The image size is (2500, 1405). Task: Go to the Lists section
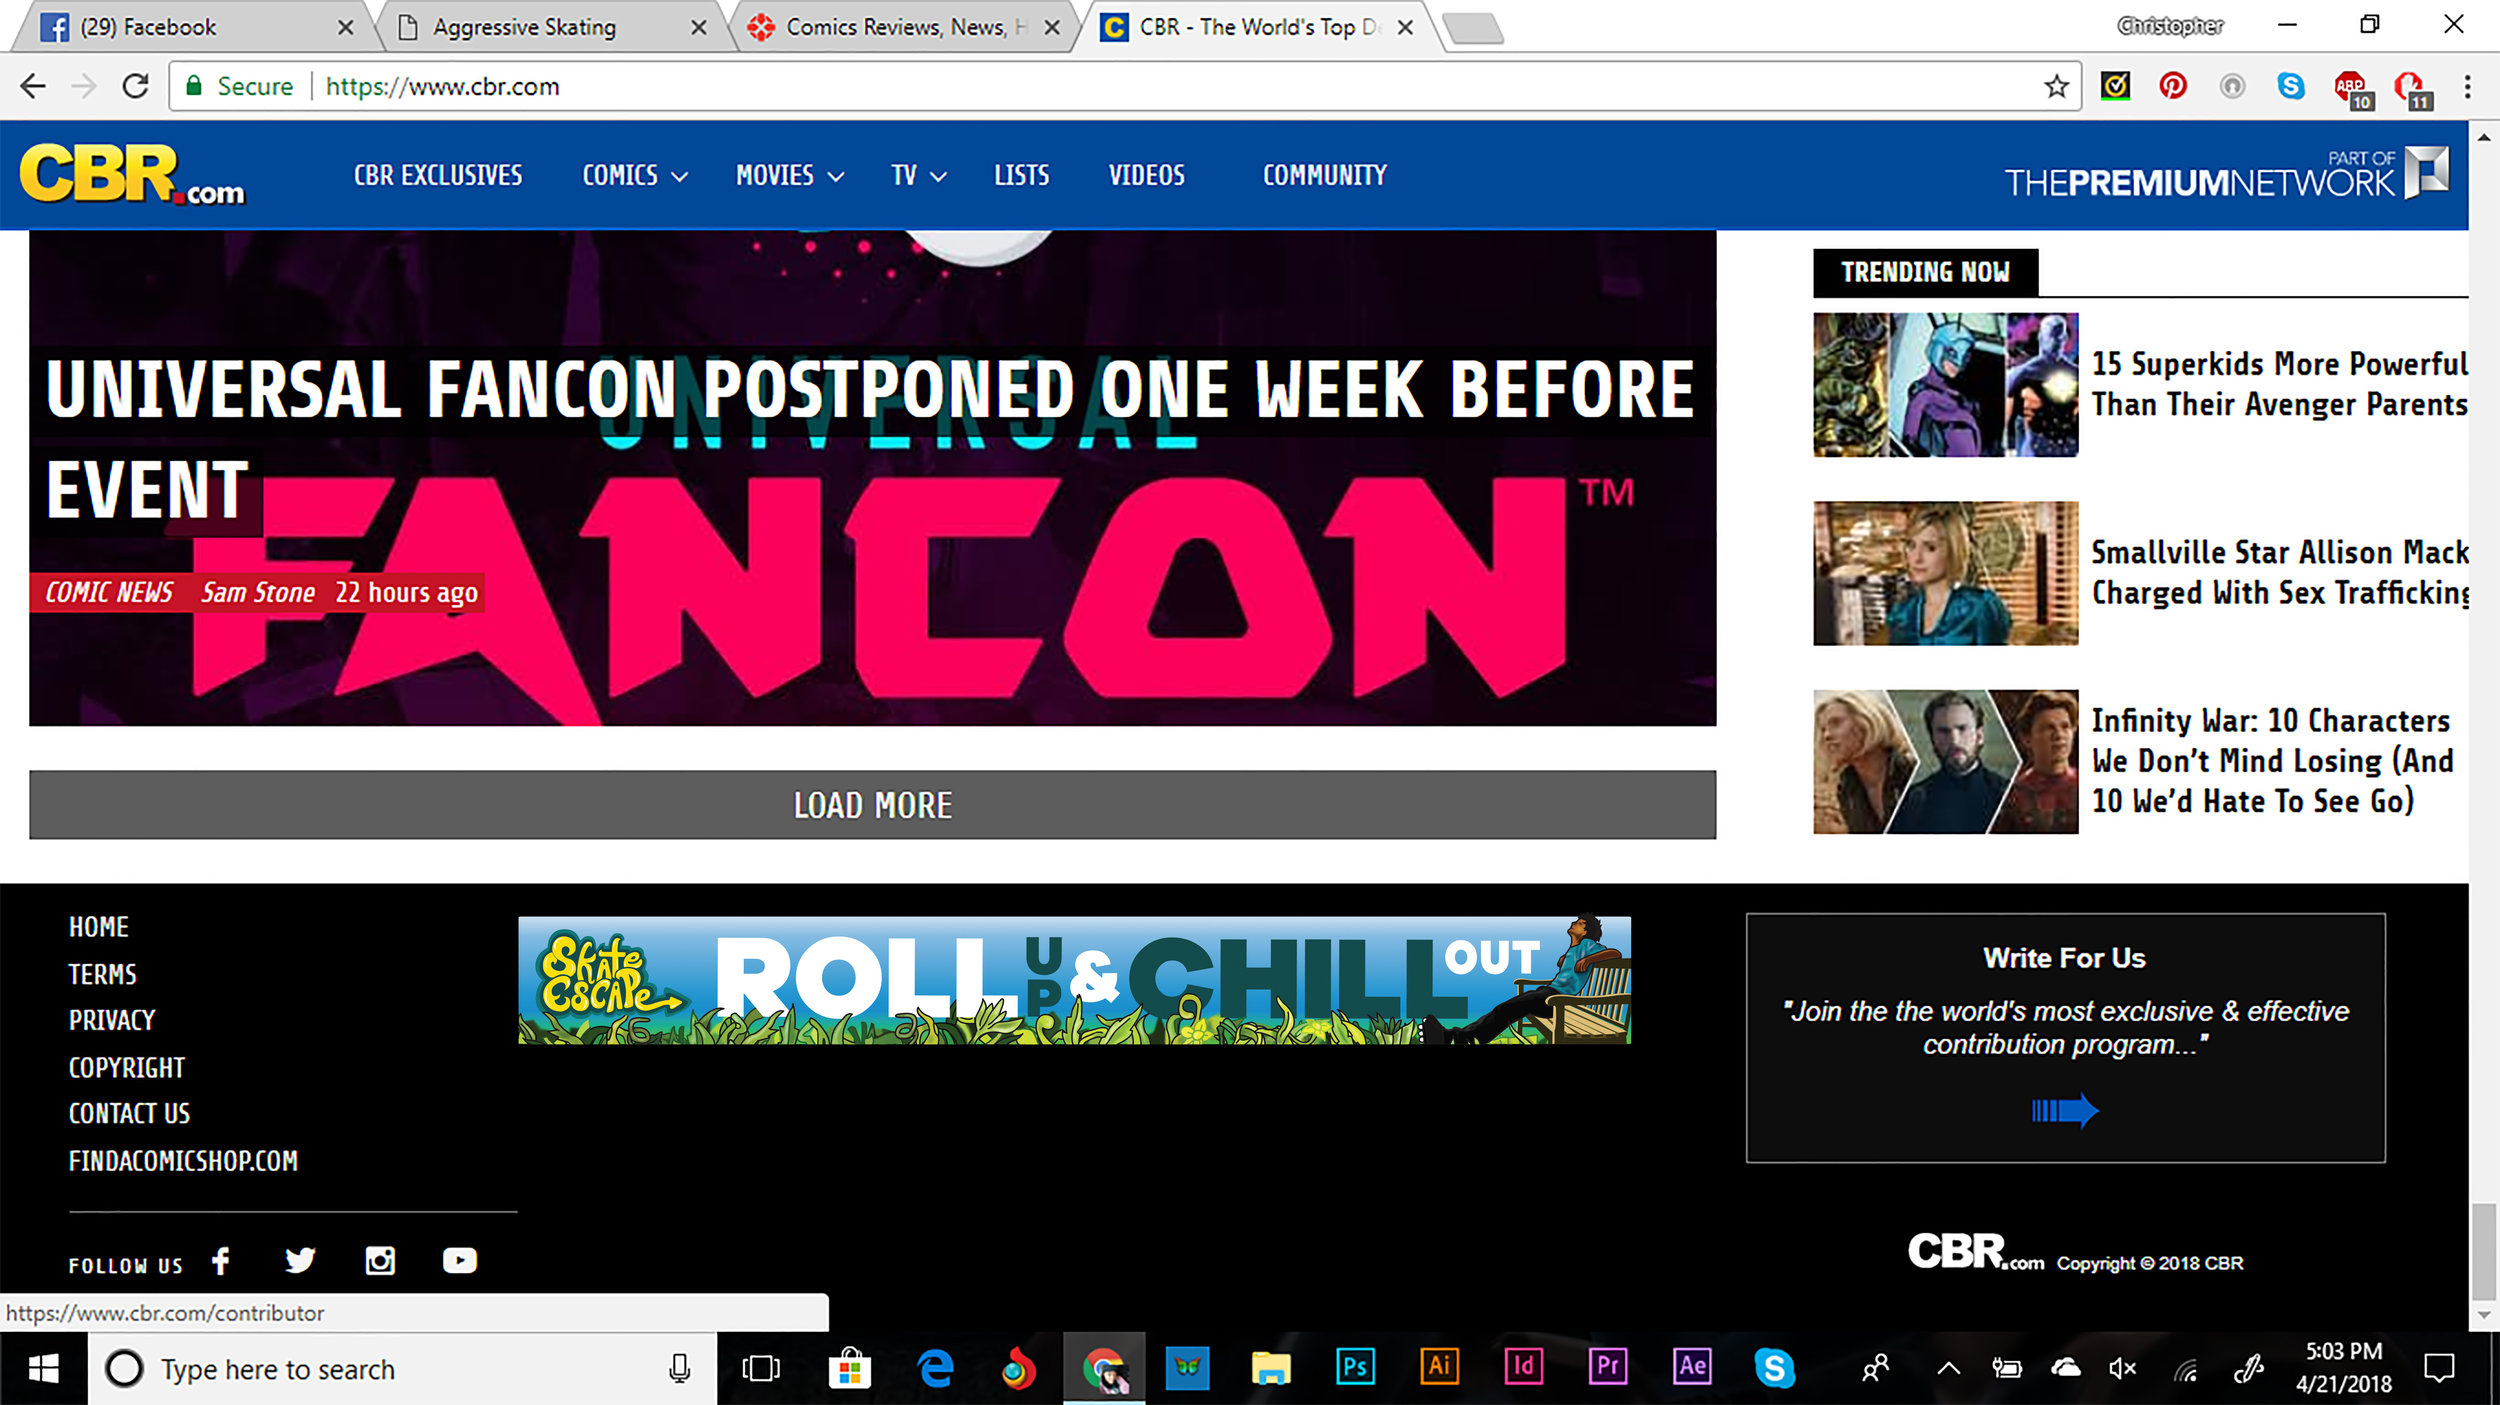click(x=1021, y=176)
